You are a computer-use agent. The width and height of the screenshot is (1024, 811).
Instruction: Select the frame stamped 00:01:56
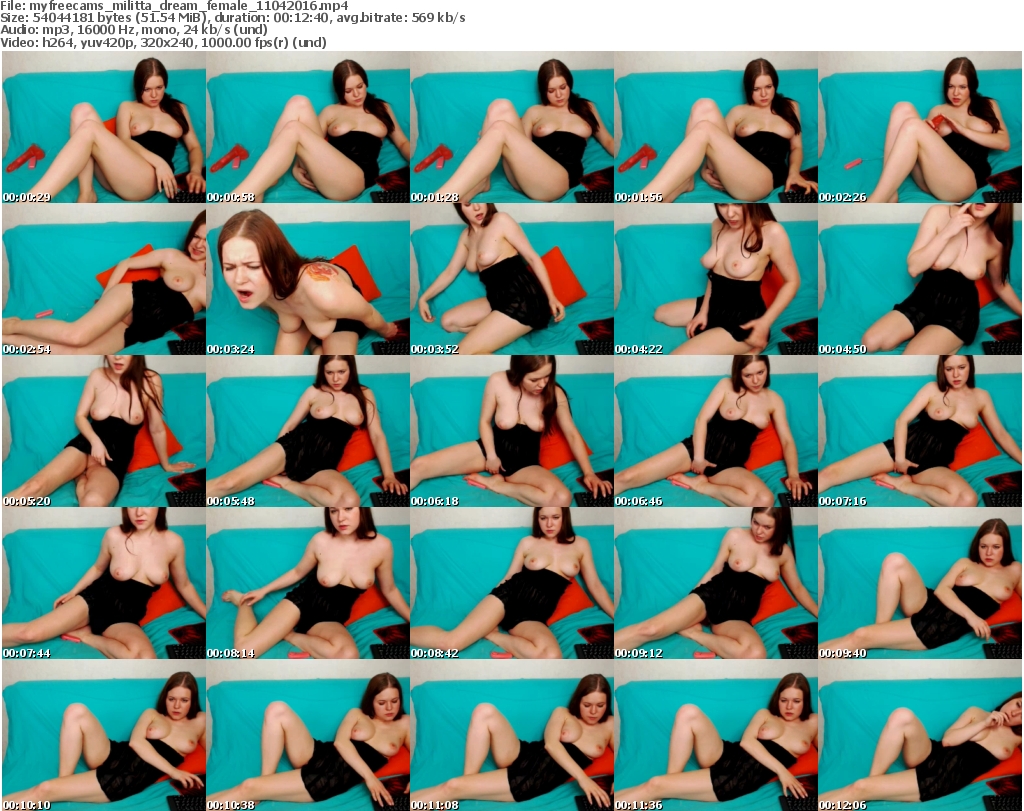point(716,127)
